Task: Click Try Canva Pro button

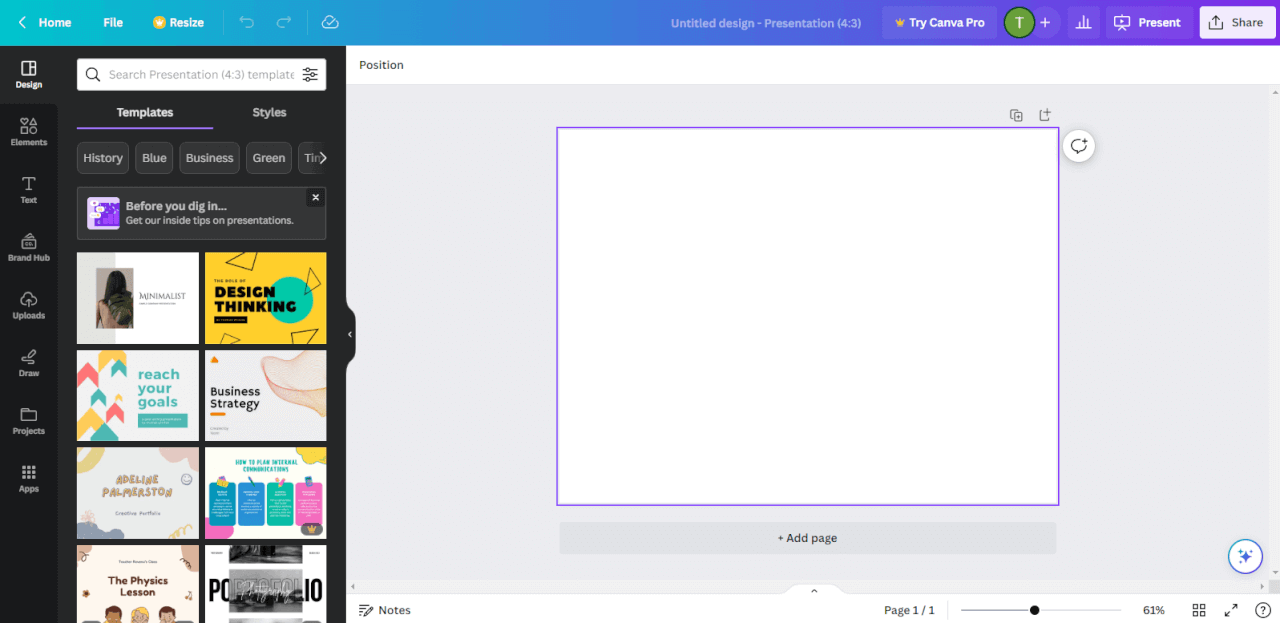Action: click(x=939, y=22)
